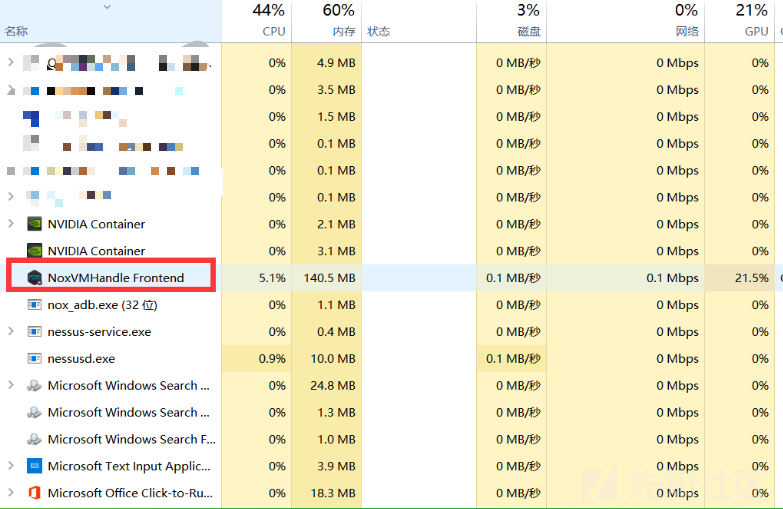Click the 名称 column header
This screenshot has width=783, height=509.
pyautogui.click(x=17, y=31)
